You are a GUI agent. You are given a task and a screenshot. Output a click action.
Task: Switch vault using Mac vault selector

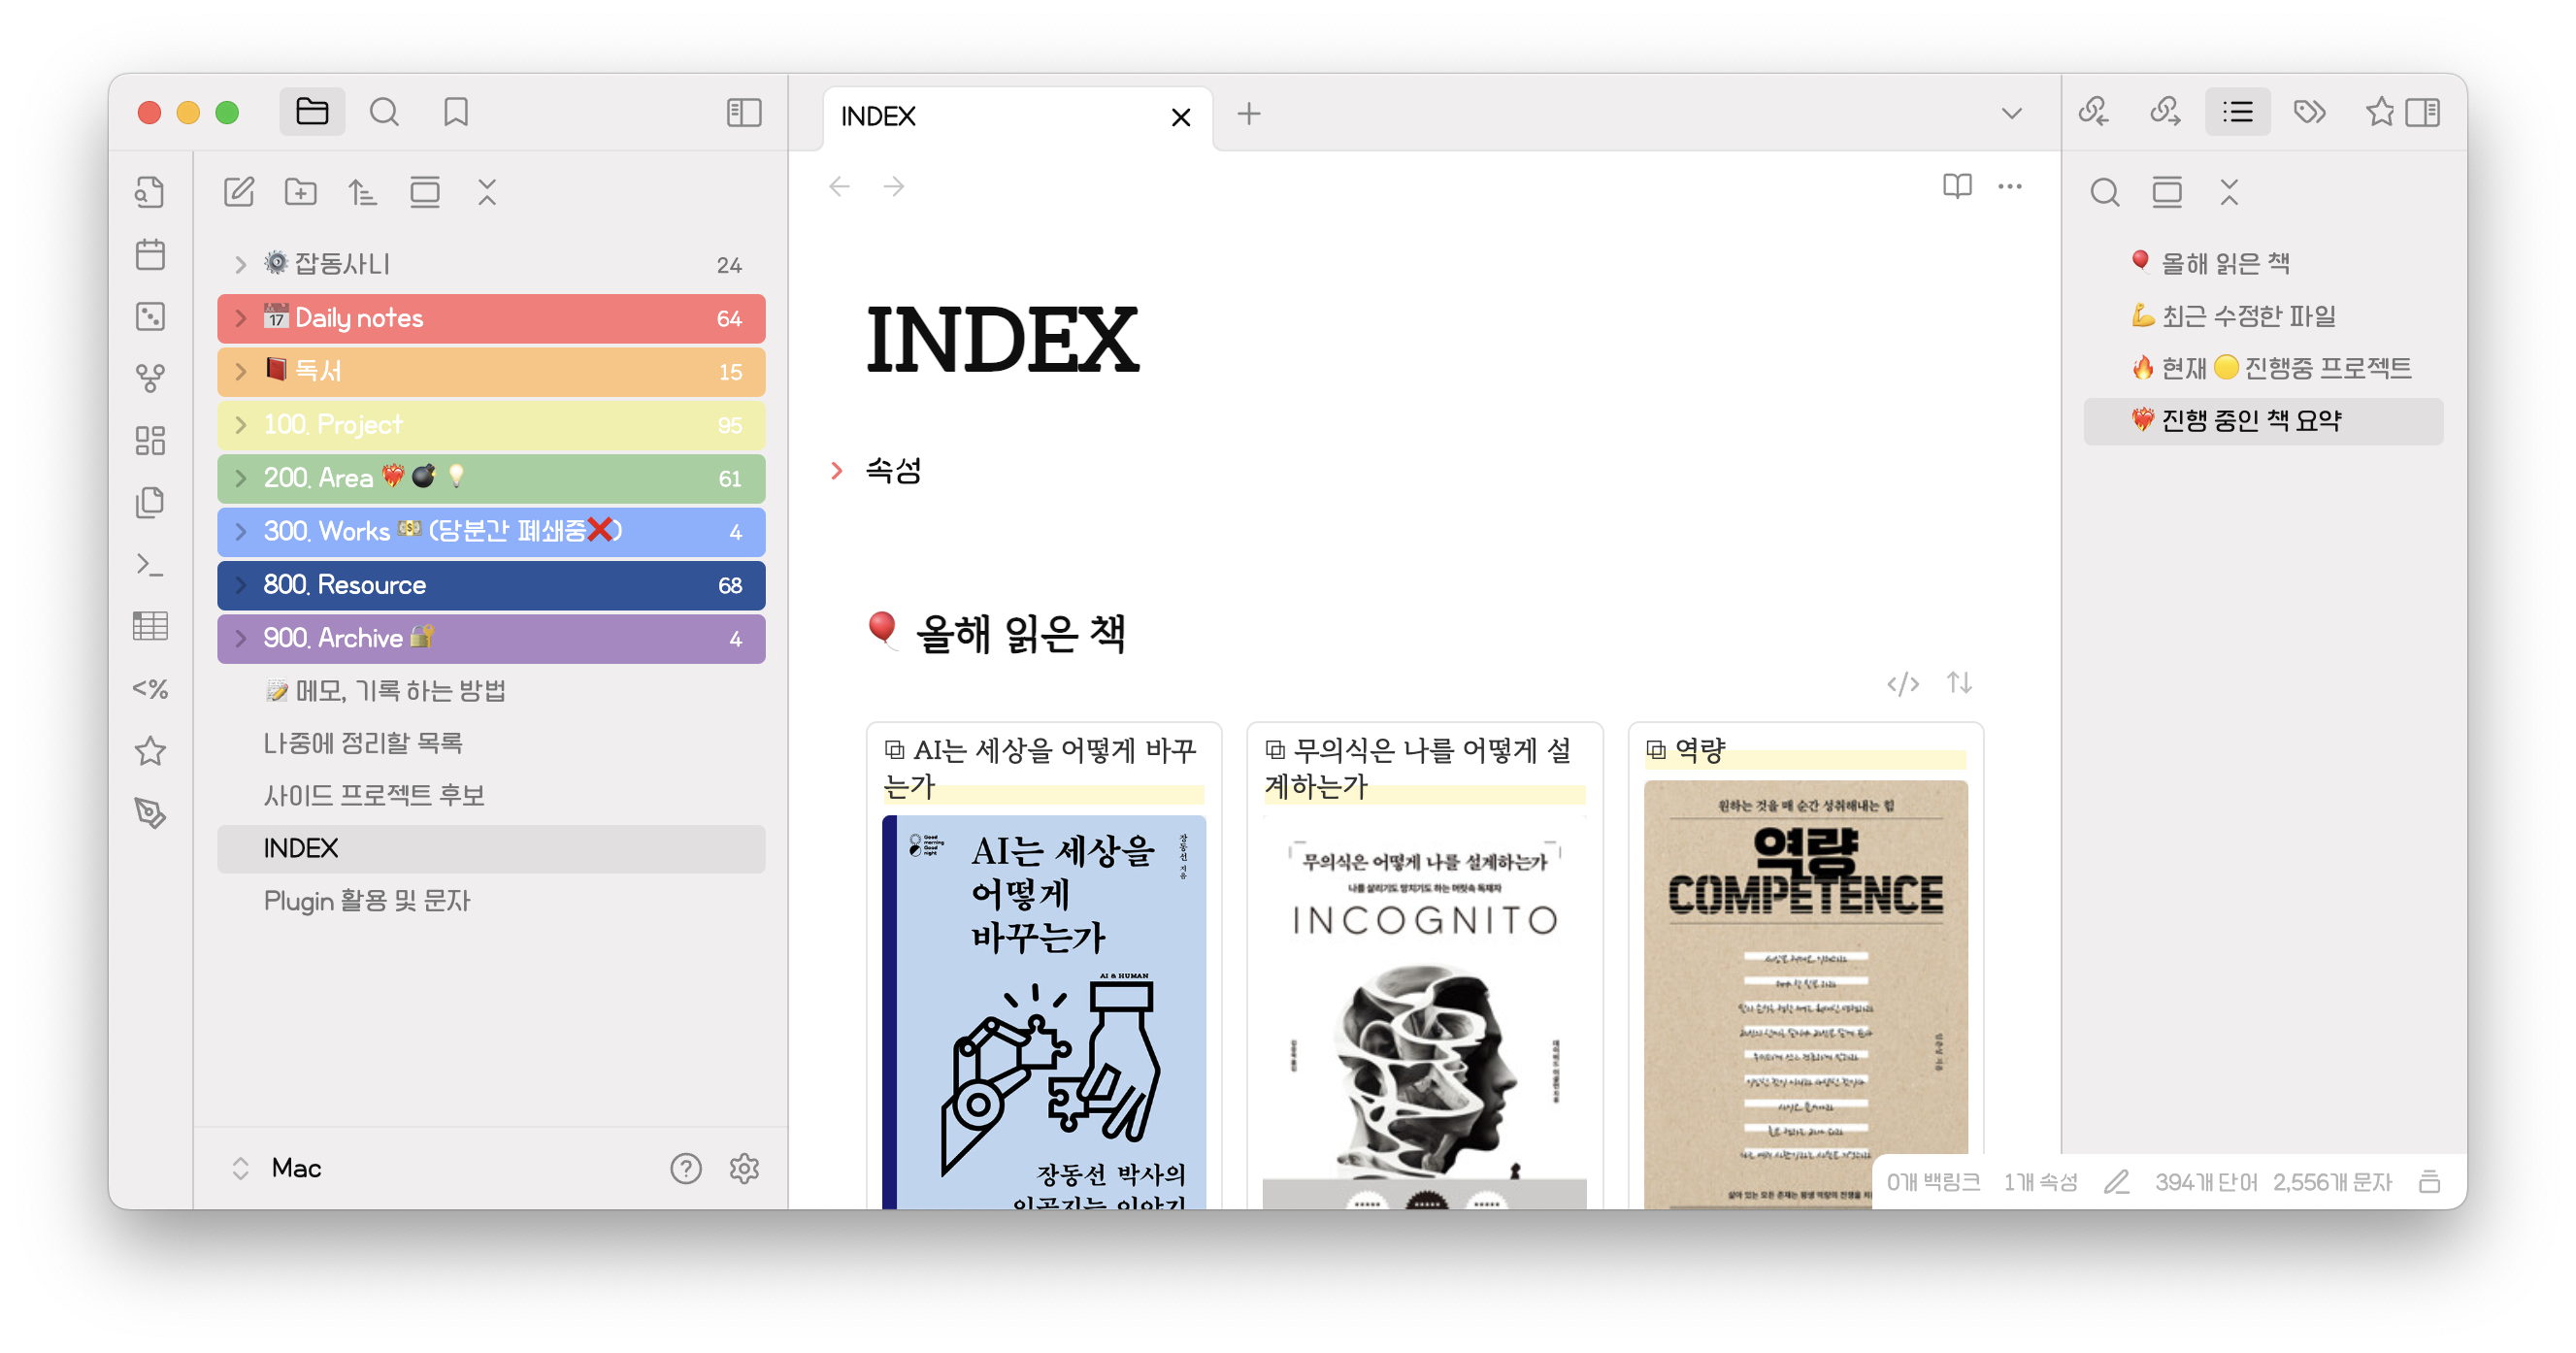(x=276, y=1168)
